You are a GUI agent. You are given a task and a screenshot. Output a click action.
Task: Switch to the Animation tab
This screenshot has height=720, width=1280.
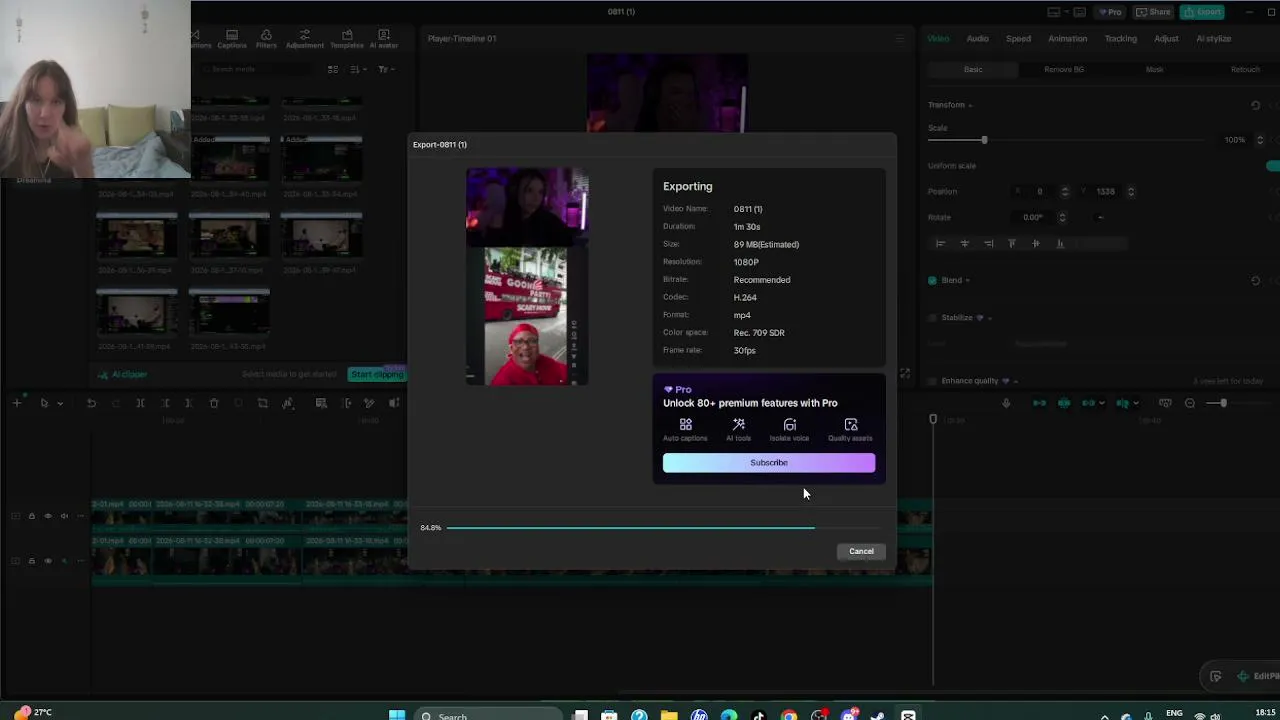(1067, 39)
